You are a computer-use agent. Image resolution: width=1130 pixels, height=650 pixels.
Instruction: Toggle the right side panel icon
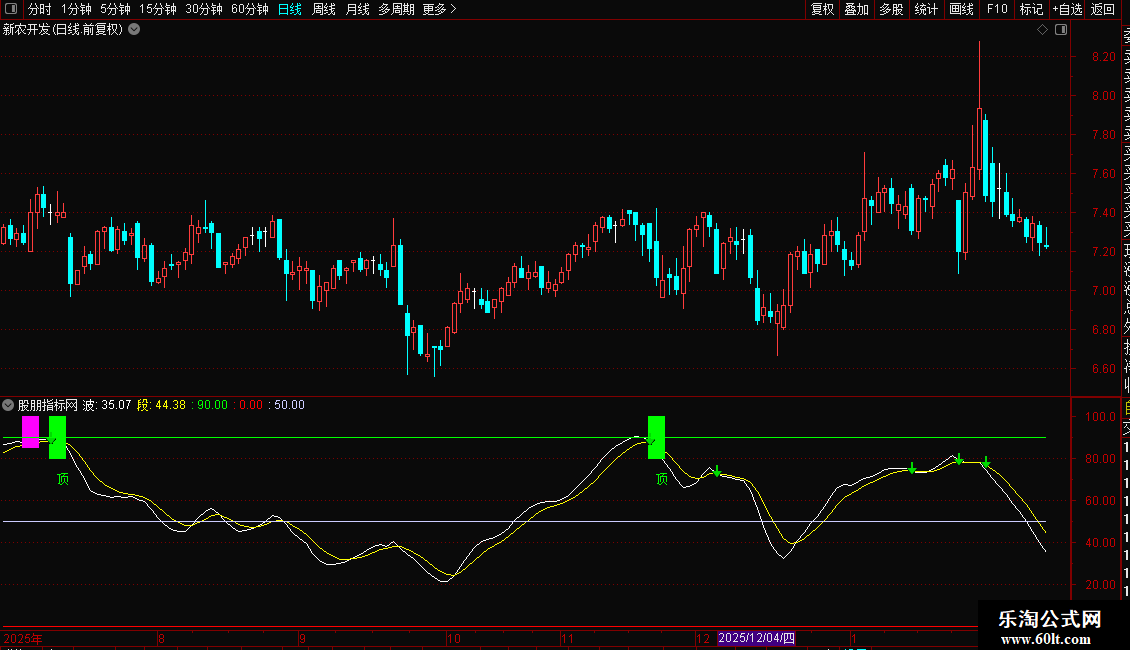click(x=1061, y=30)
